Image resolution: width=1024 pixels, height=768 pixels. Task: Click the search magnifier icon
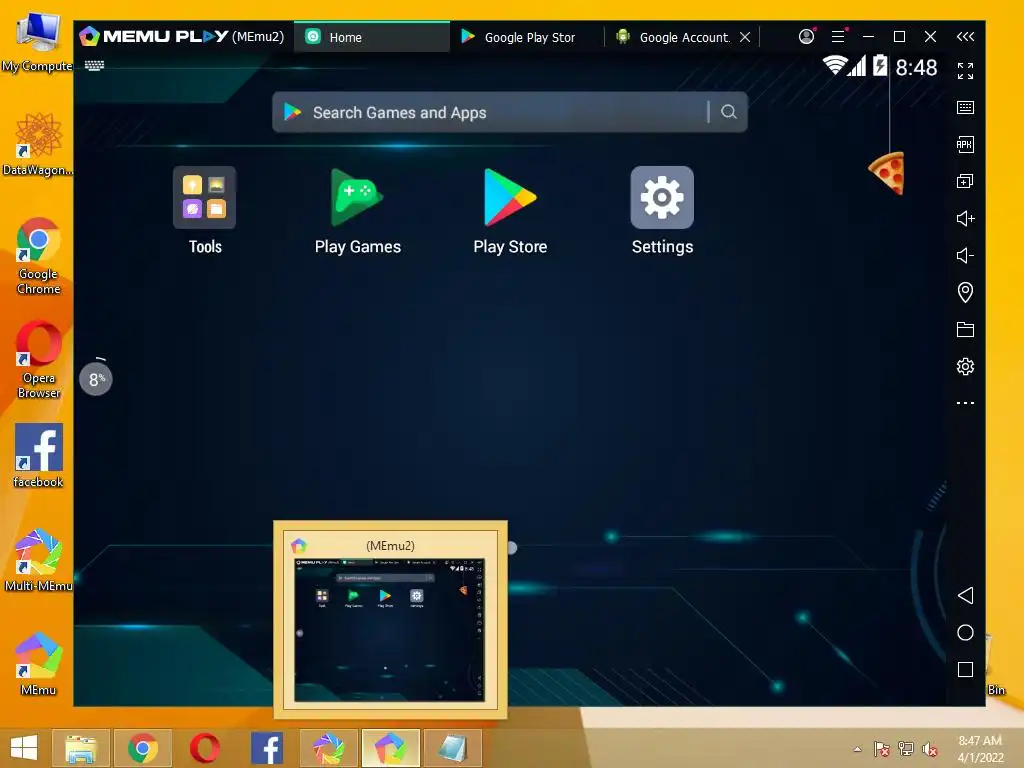(x=729, y=112)
